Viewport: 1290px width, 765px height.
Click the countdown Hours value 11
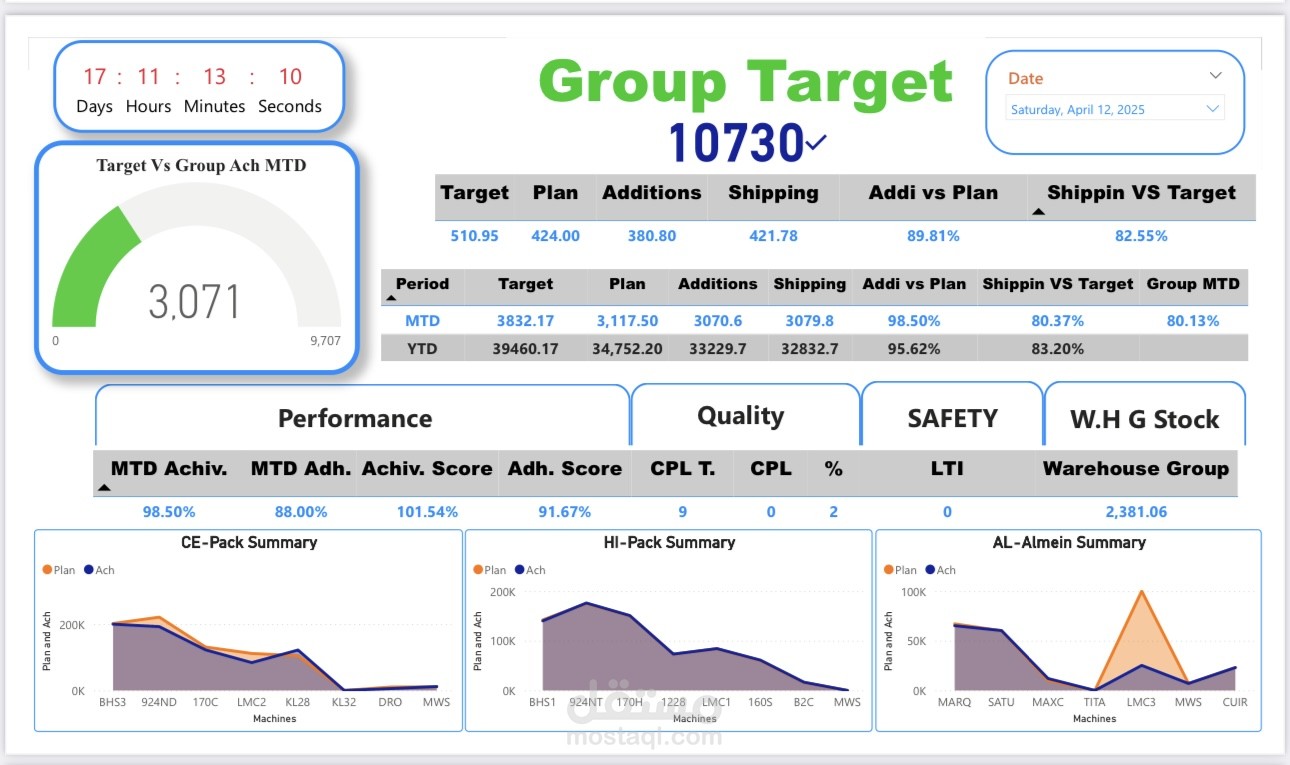(148, 77)
